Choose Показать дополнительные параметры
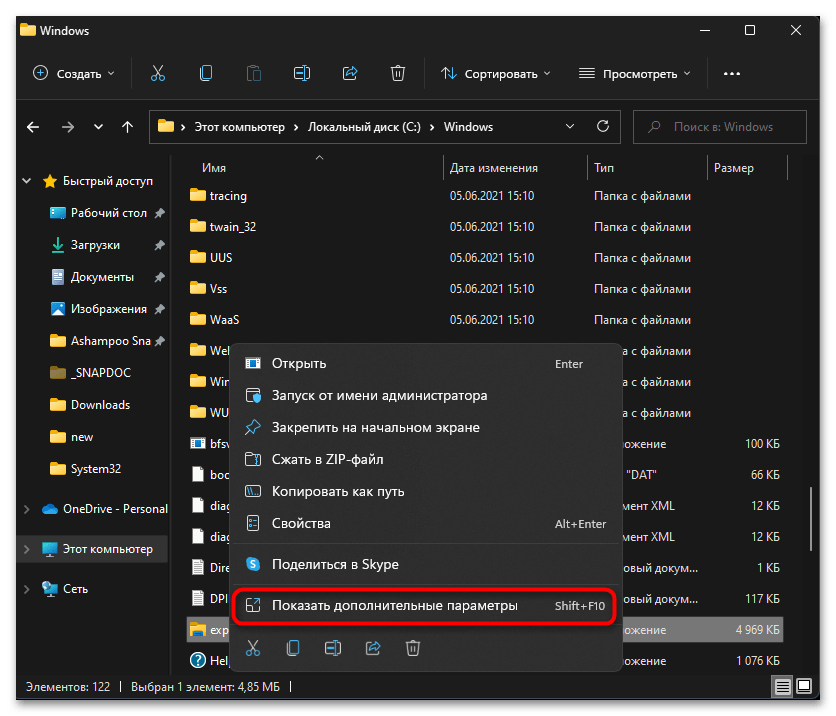The width and height of the screenshot is (836, 716). coord(427,606)
